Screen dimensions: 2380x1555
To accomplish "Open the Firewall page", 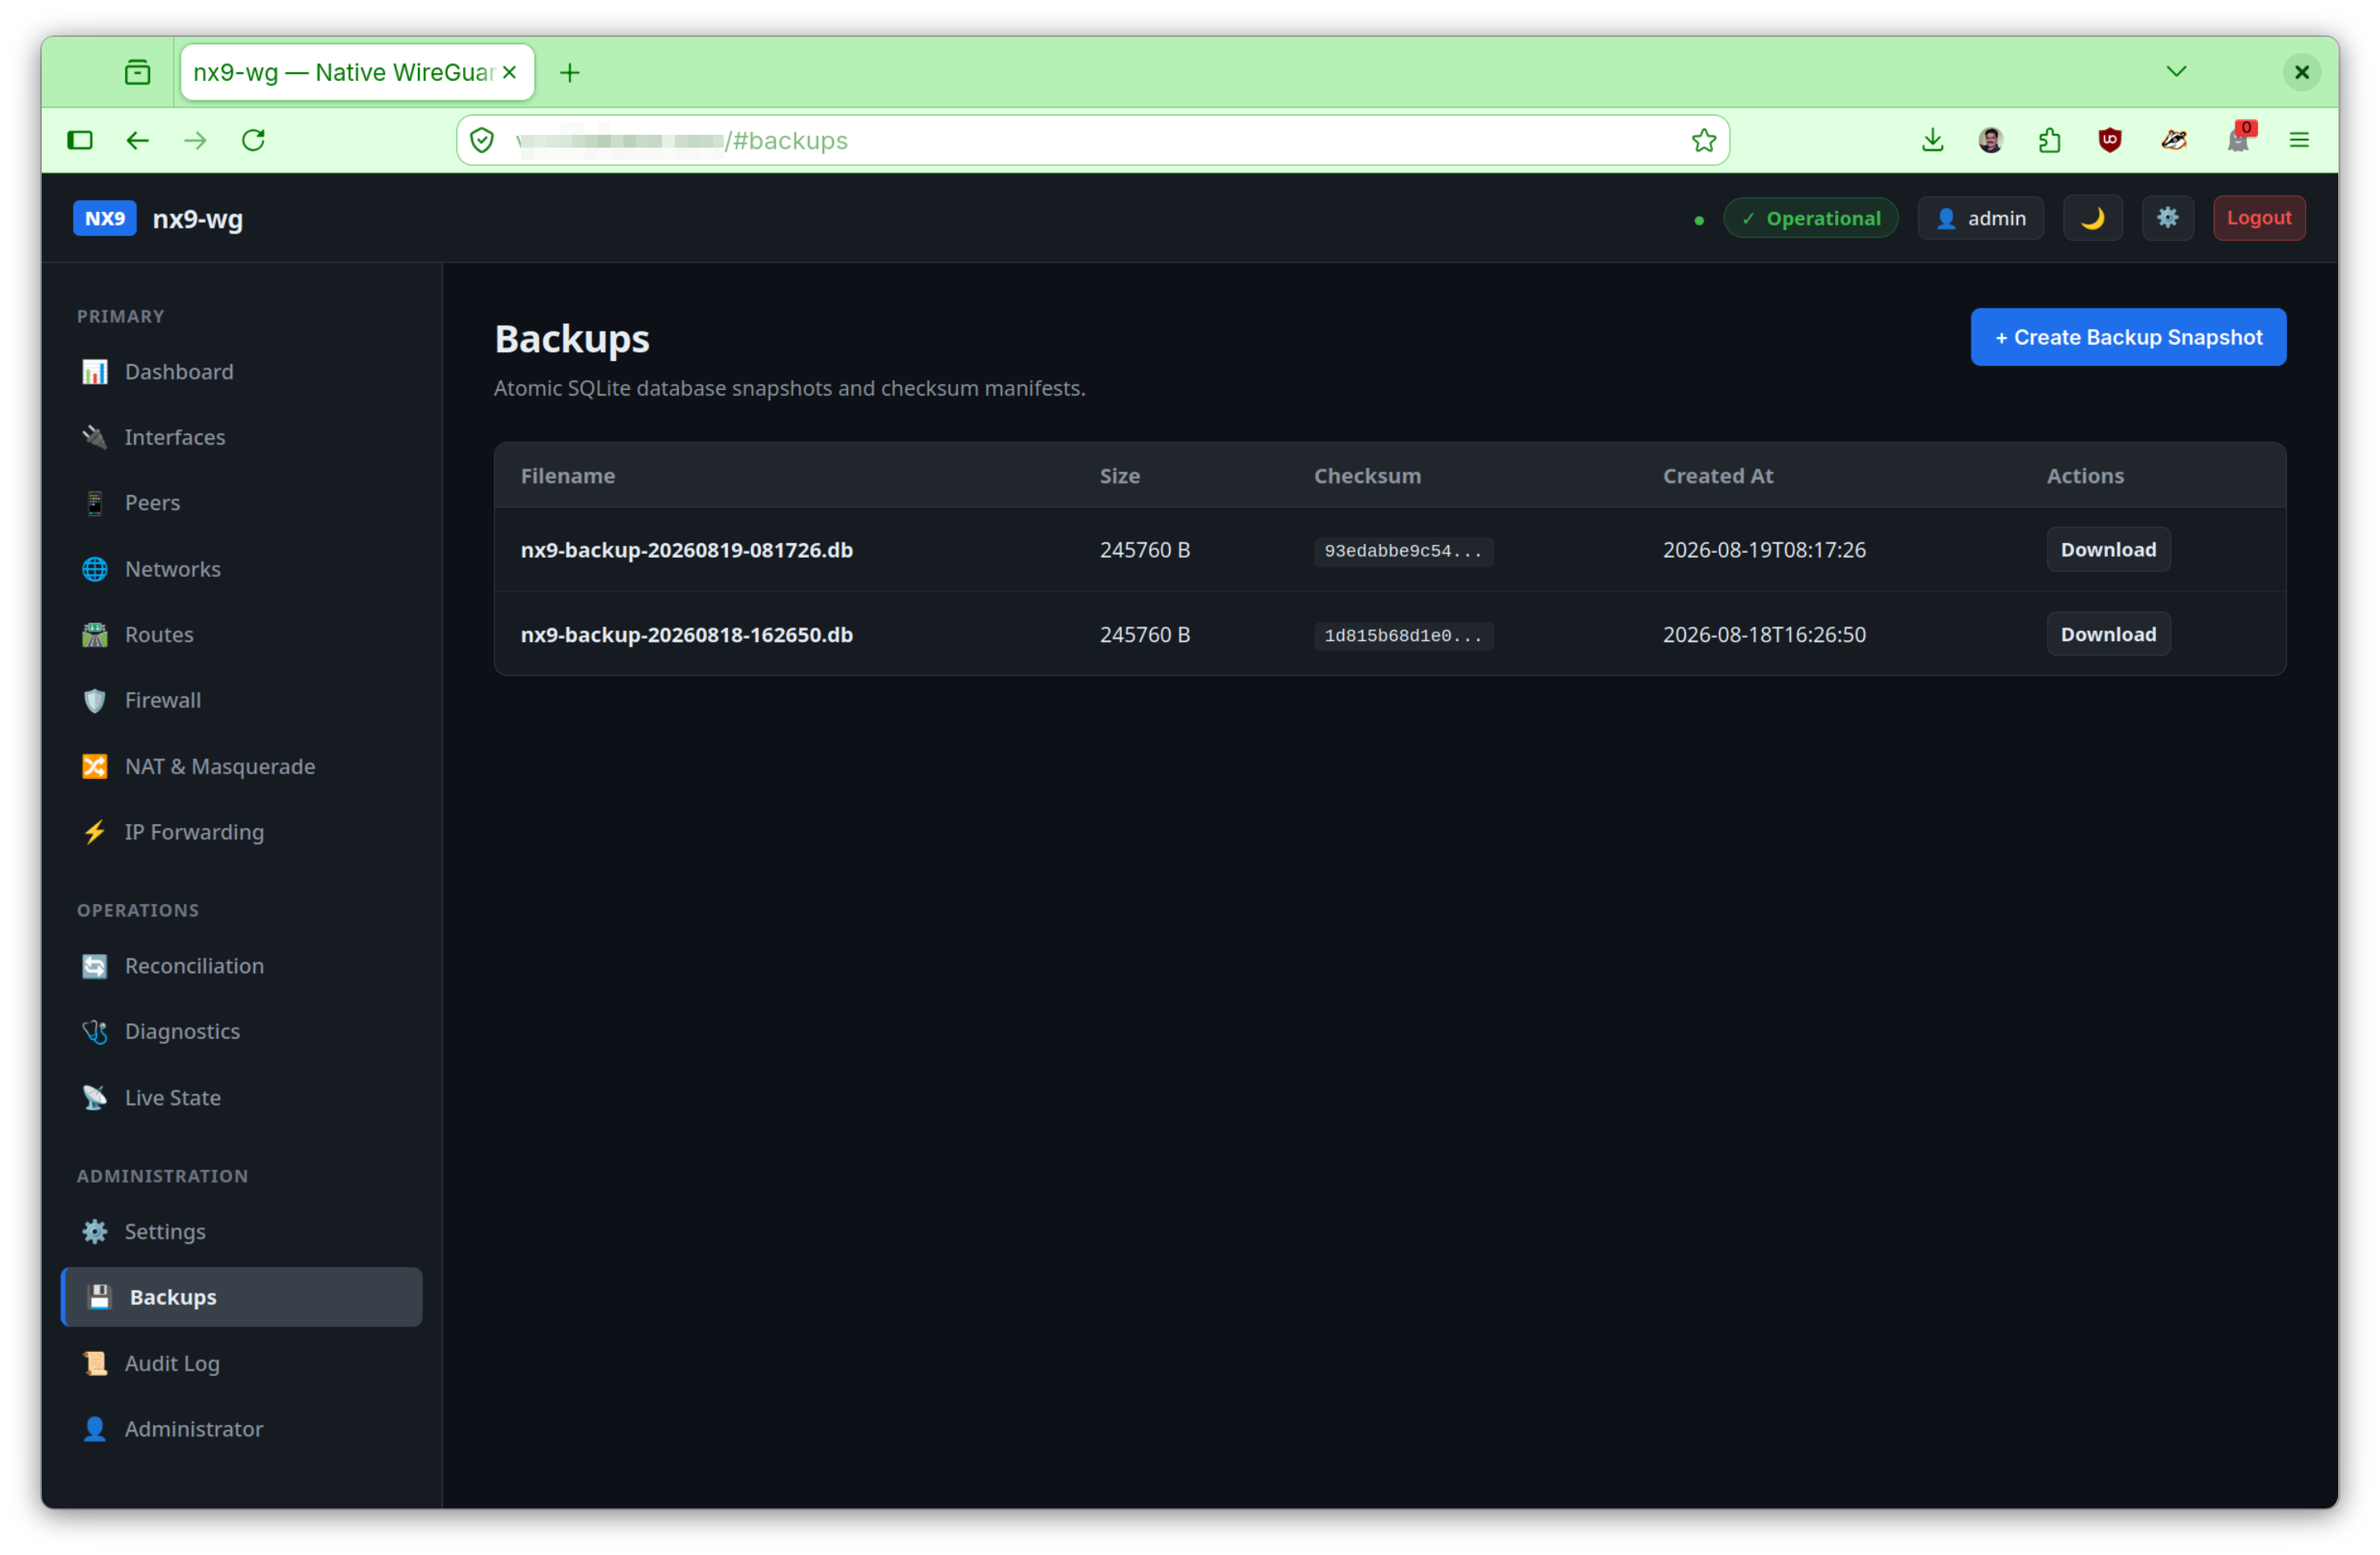I will coord(241,700).
